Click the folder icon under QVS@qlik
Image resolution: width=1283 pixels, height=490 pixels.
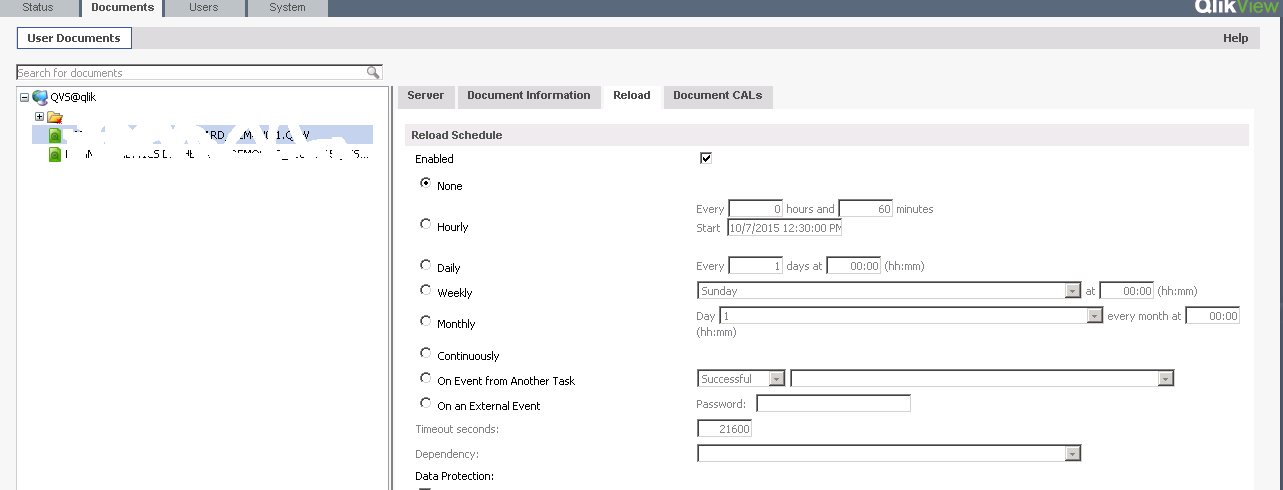tap(55, 117)
